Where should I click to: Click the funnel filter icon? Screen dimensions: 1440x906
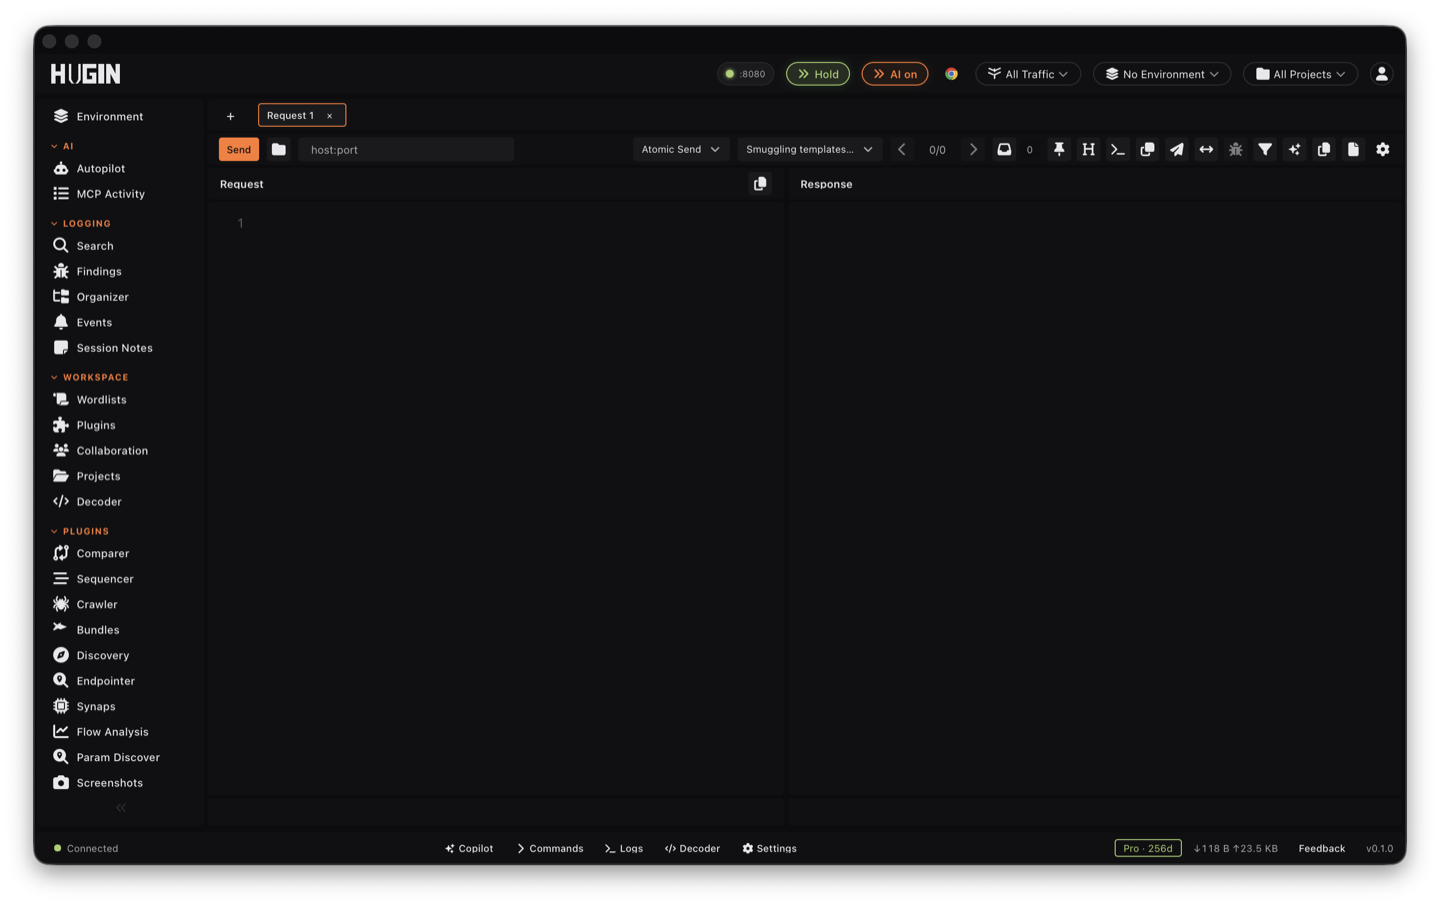(1265, 149)
